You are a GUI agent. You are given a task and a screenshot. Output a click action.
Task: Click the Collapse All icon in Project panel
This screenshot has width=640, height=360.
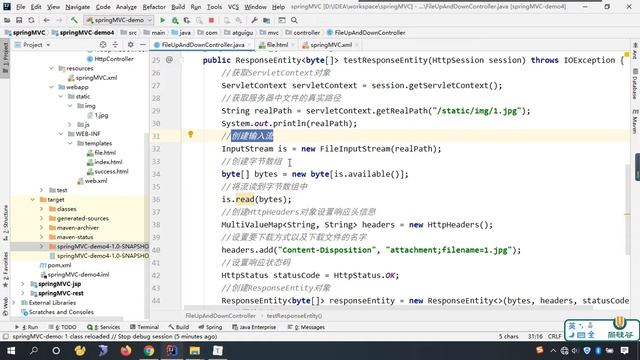pyautogui.click(x=115, y=44)
